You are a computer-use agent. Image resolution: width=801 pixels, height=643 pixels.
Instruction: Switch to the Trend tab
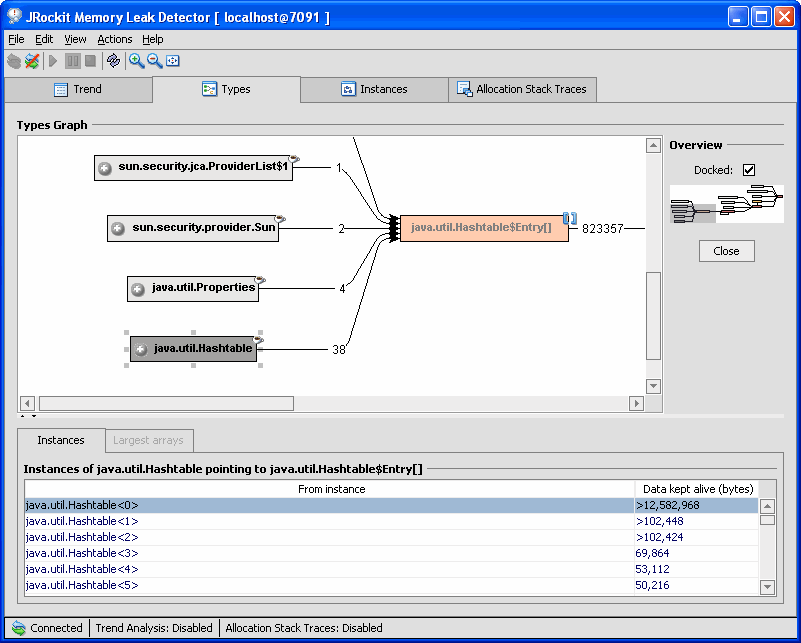[x=78, y=89]
